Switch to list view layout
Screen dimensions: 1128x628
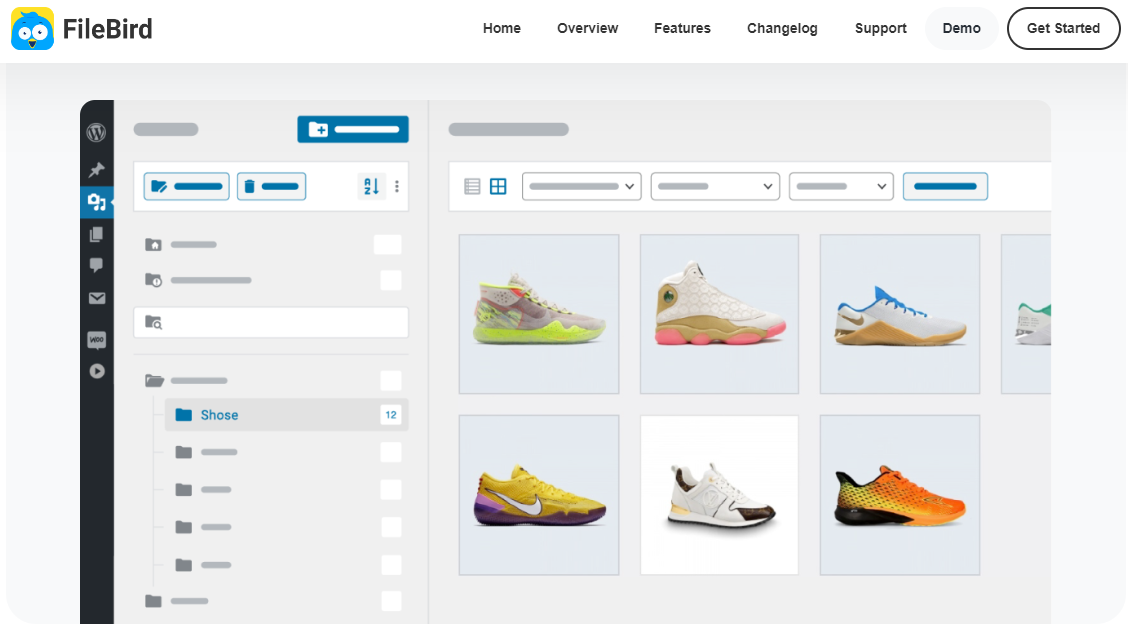pos(471,186)
